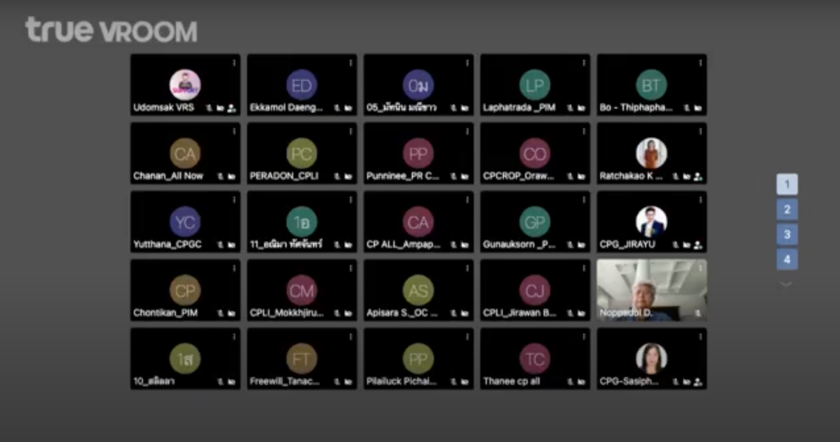Open the three-dot menu on Laphatrada _PIM tile

pos(584,62)
